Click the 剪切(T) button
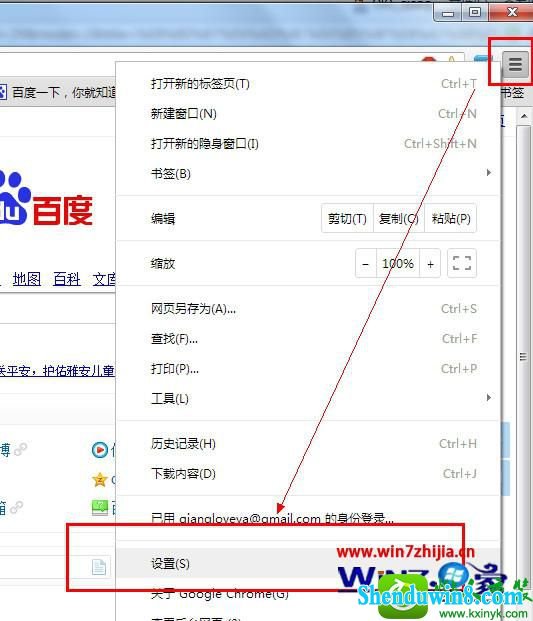This screenshot has height=621, width=533. point(347,218)
